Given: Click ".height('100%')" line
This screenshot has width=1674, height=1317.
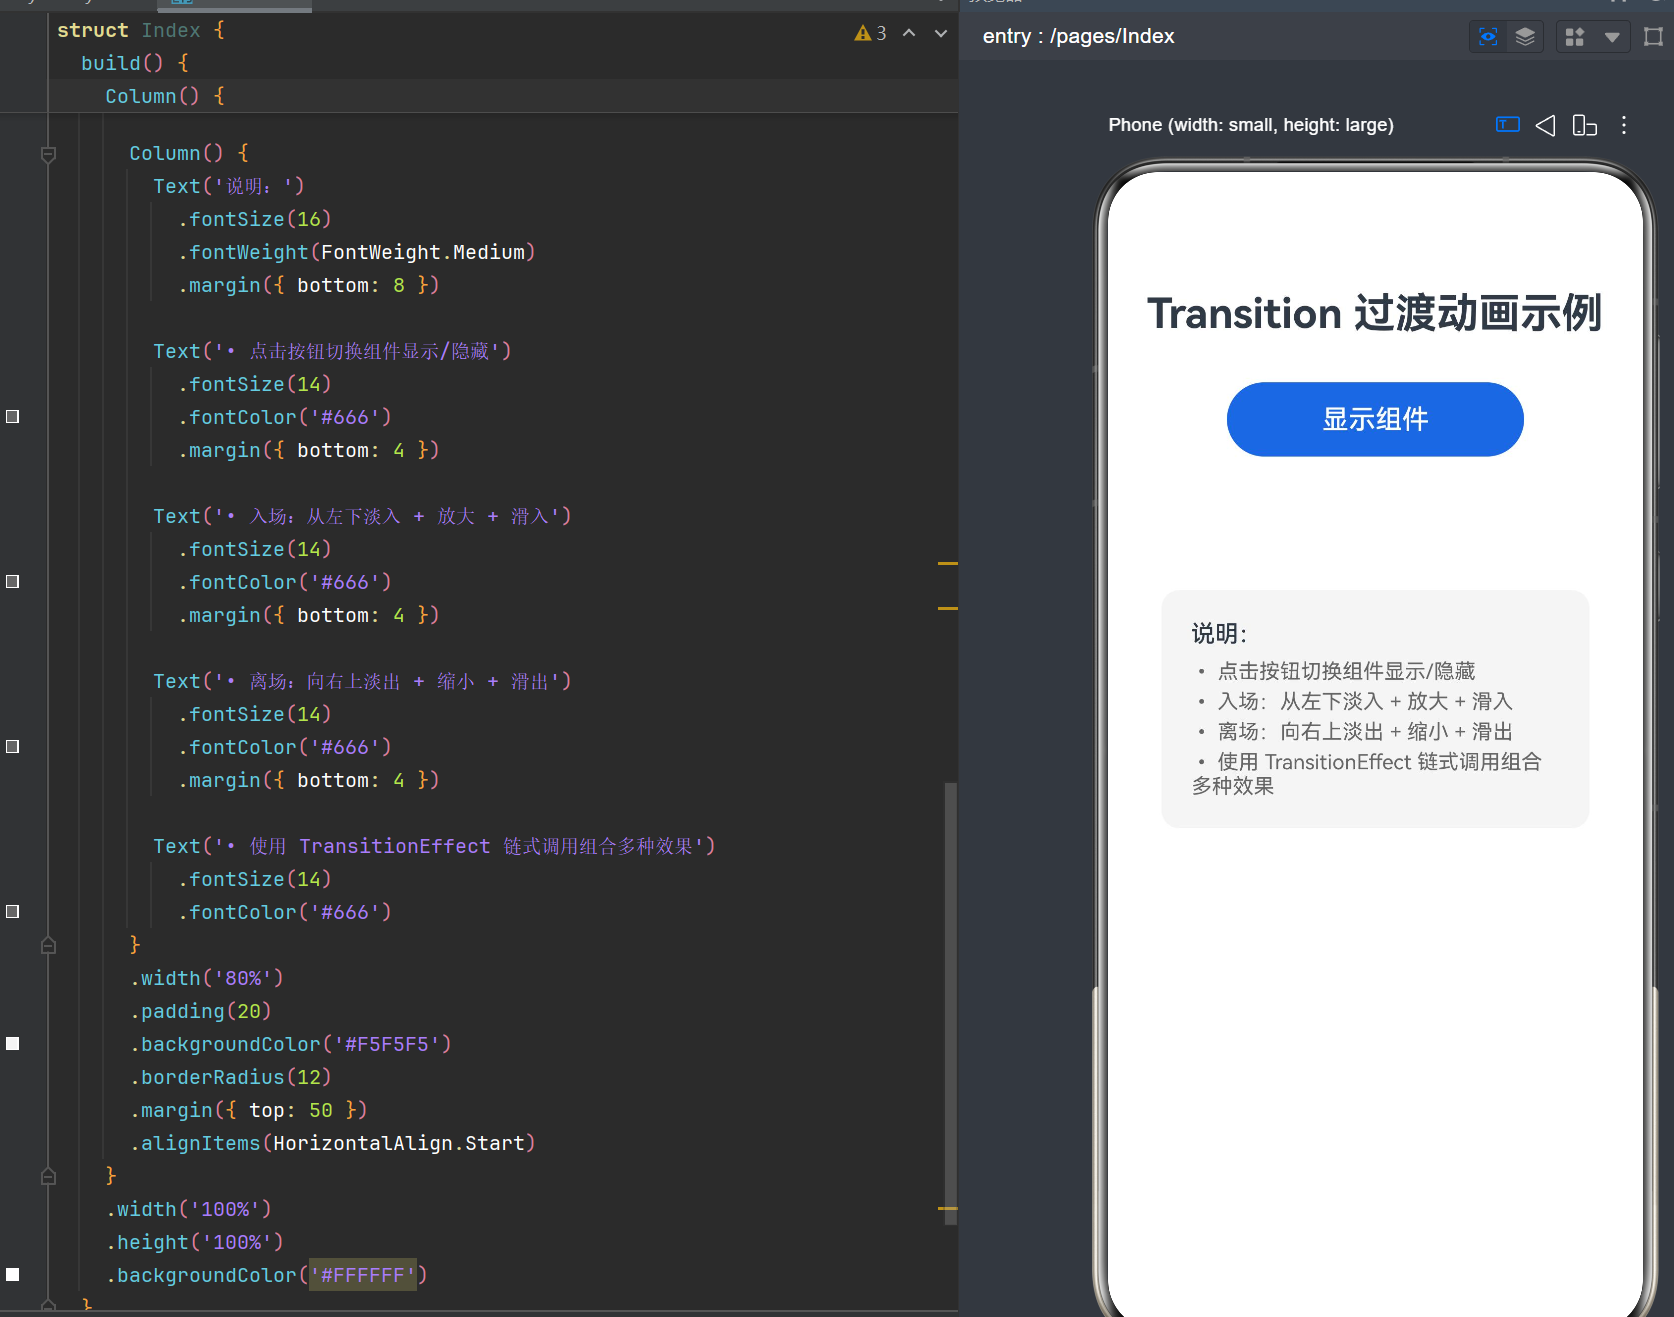Looking at the screenshot, I should coord(194,1242).
